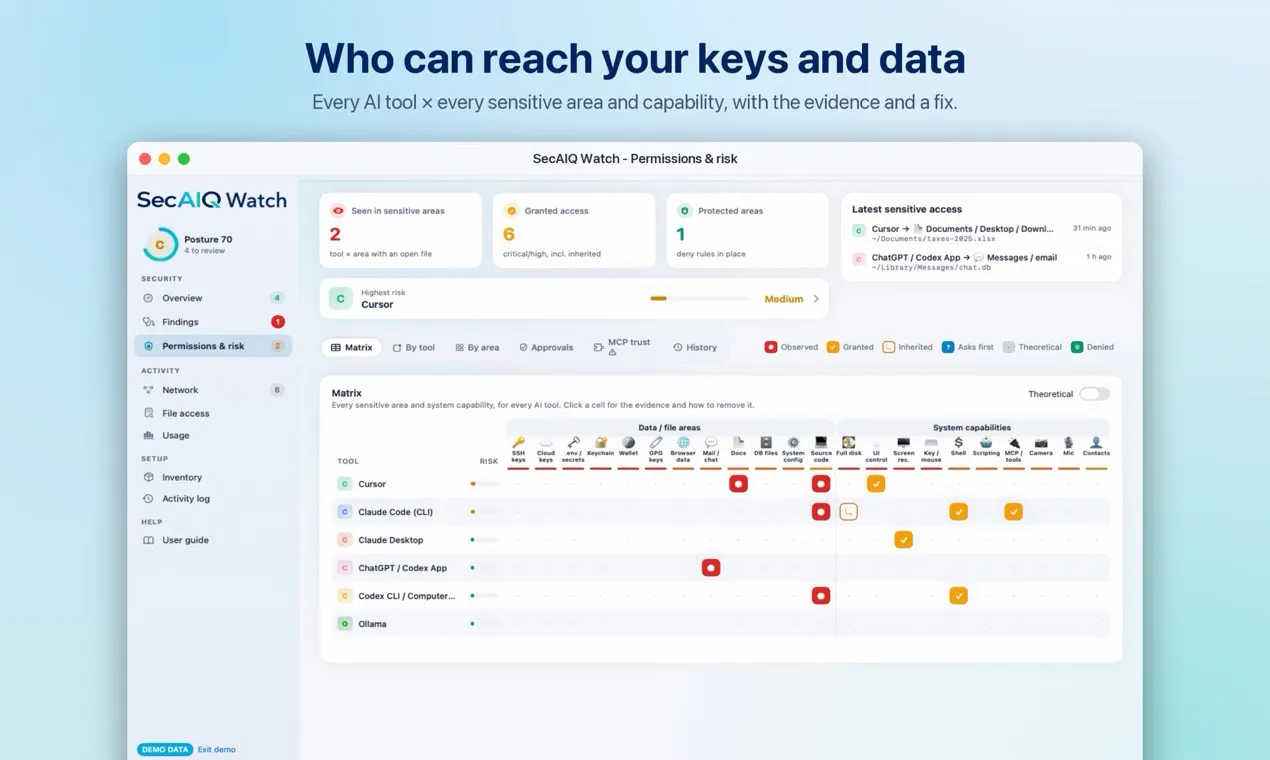
Task: Open the Overview sidebar item
Action: click(x=213, y=298)
